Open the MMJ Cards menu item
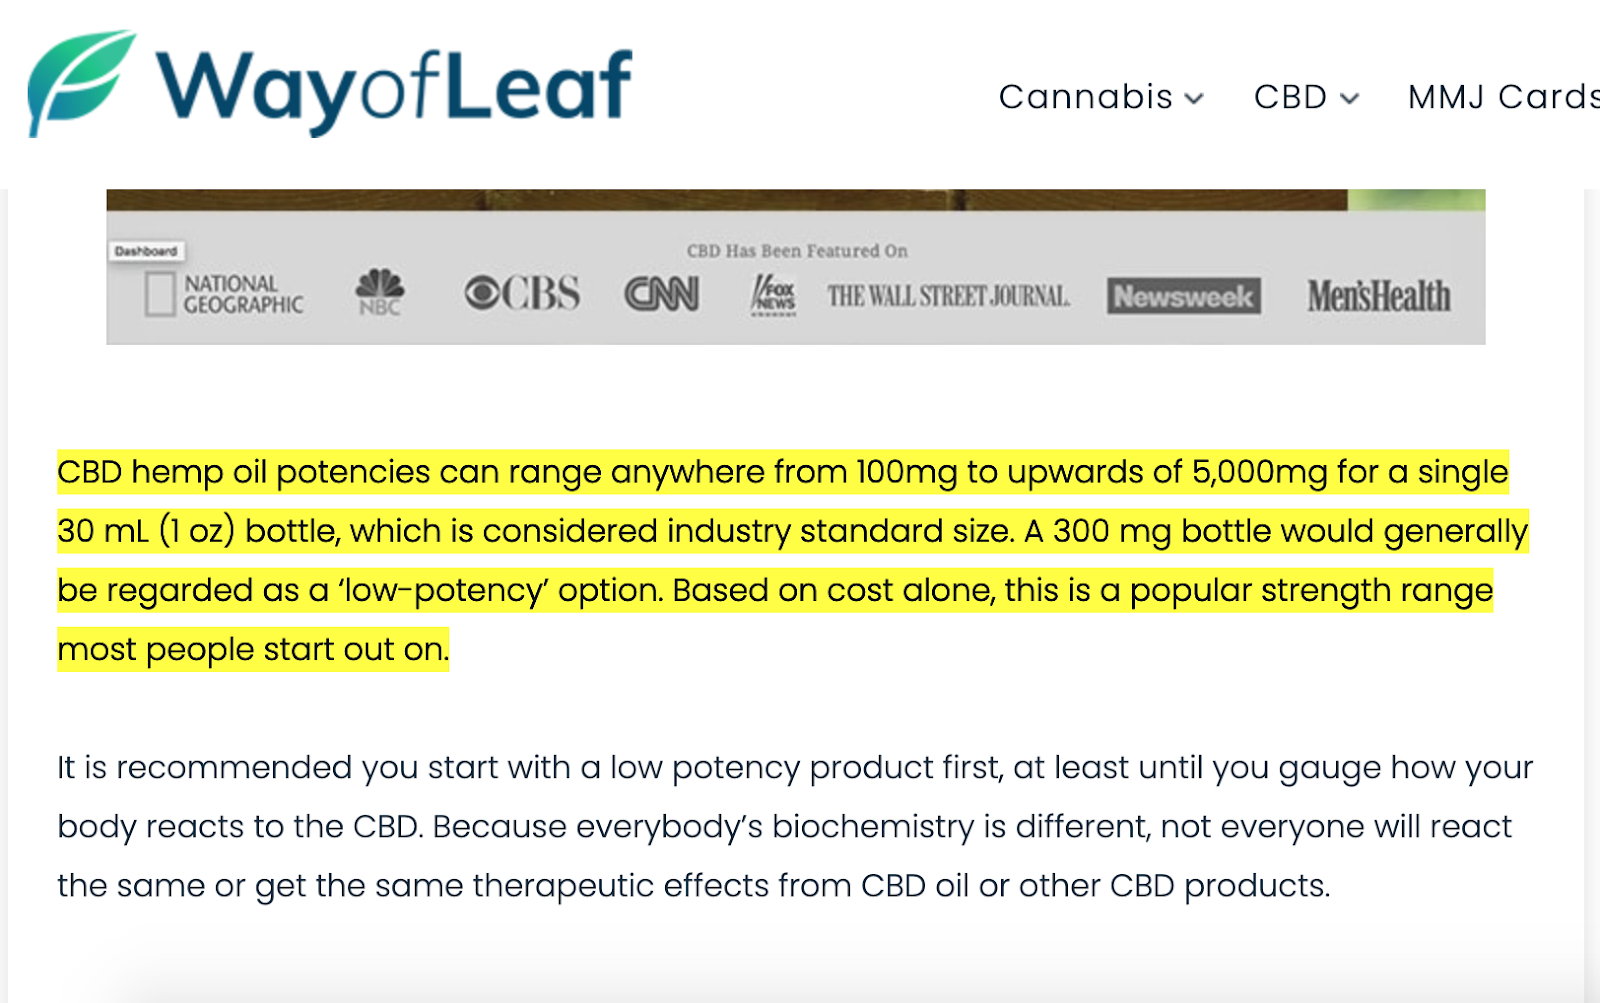 (x=1500, y=97)
